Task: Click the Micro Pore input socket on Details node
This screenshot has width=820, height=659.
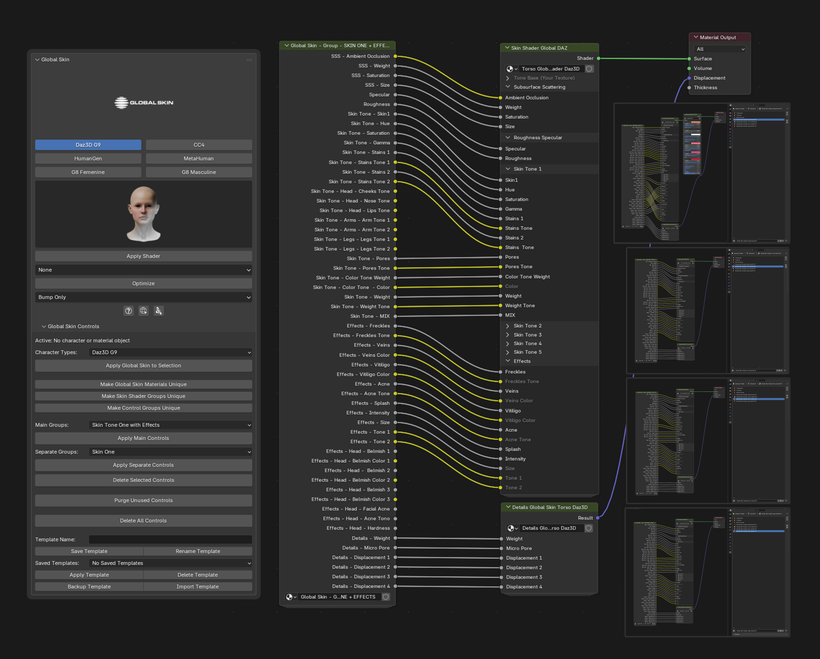Action: pyautogui.click(x=501, y=548)
